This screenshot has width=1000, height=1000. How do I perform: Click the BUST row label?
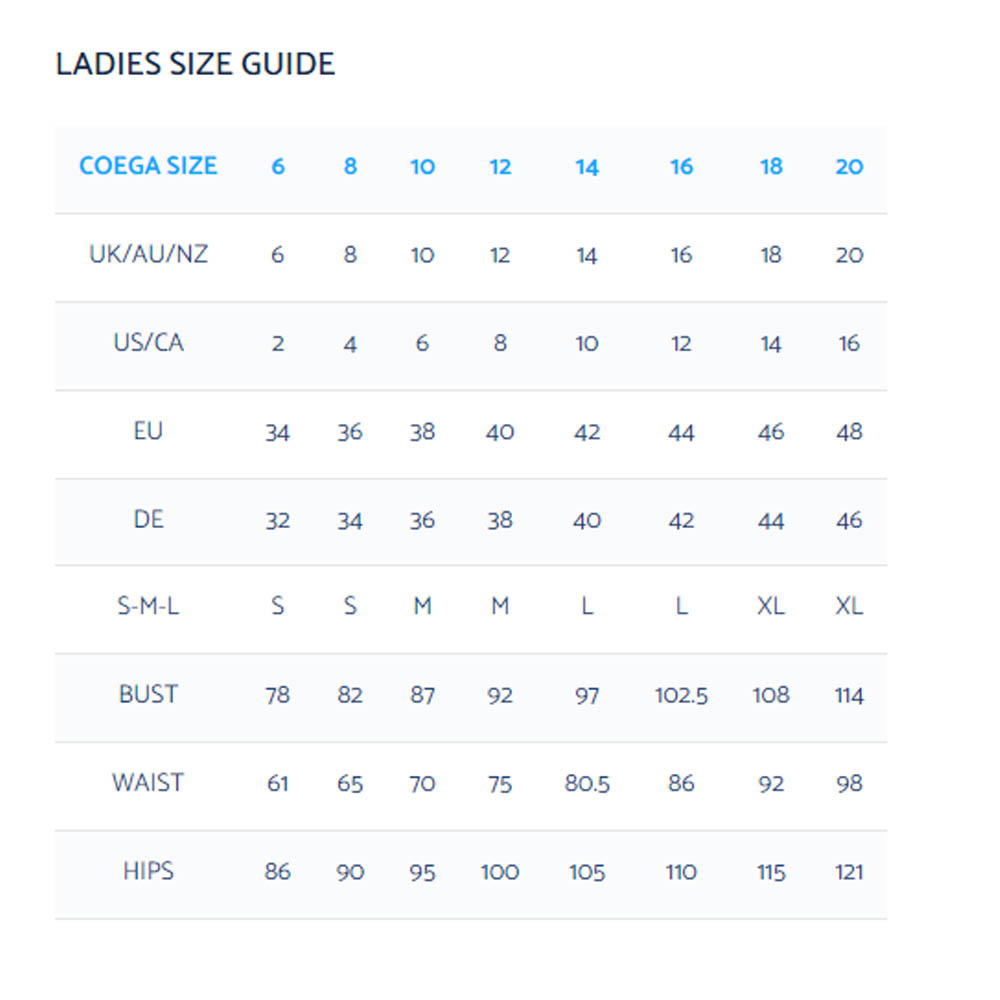[x=148, y=694]
